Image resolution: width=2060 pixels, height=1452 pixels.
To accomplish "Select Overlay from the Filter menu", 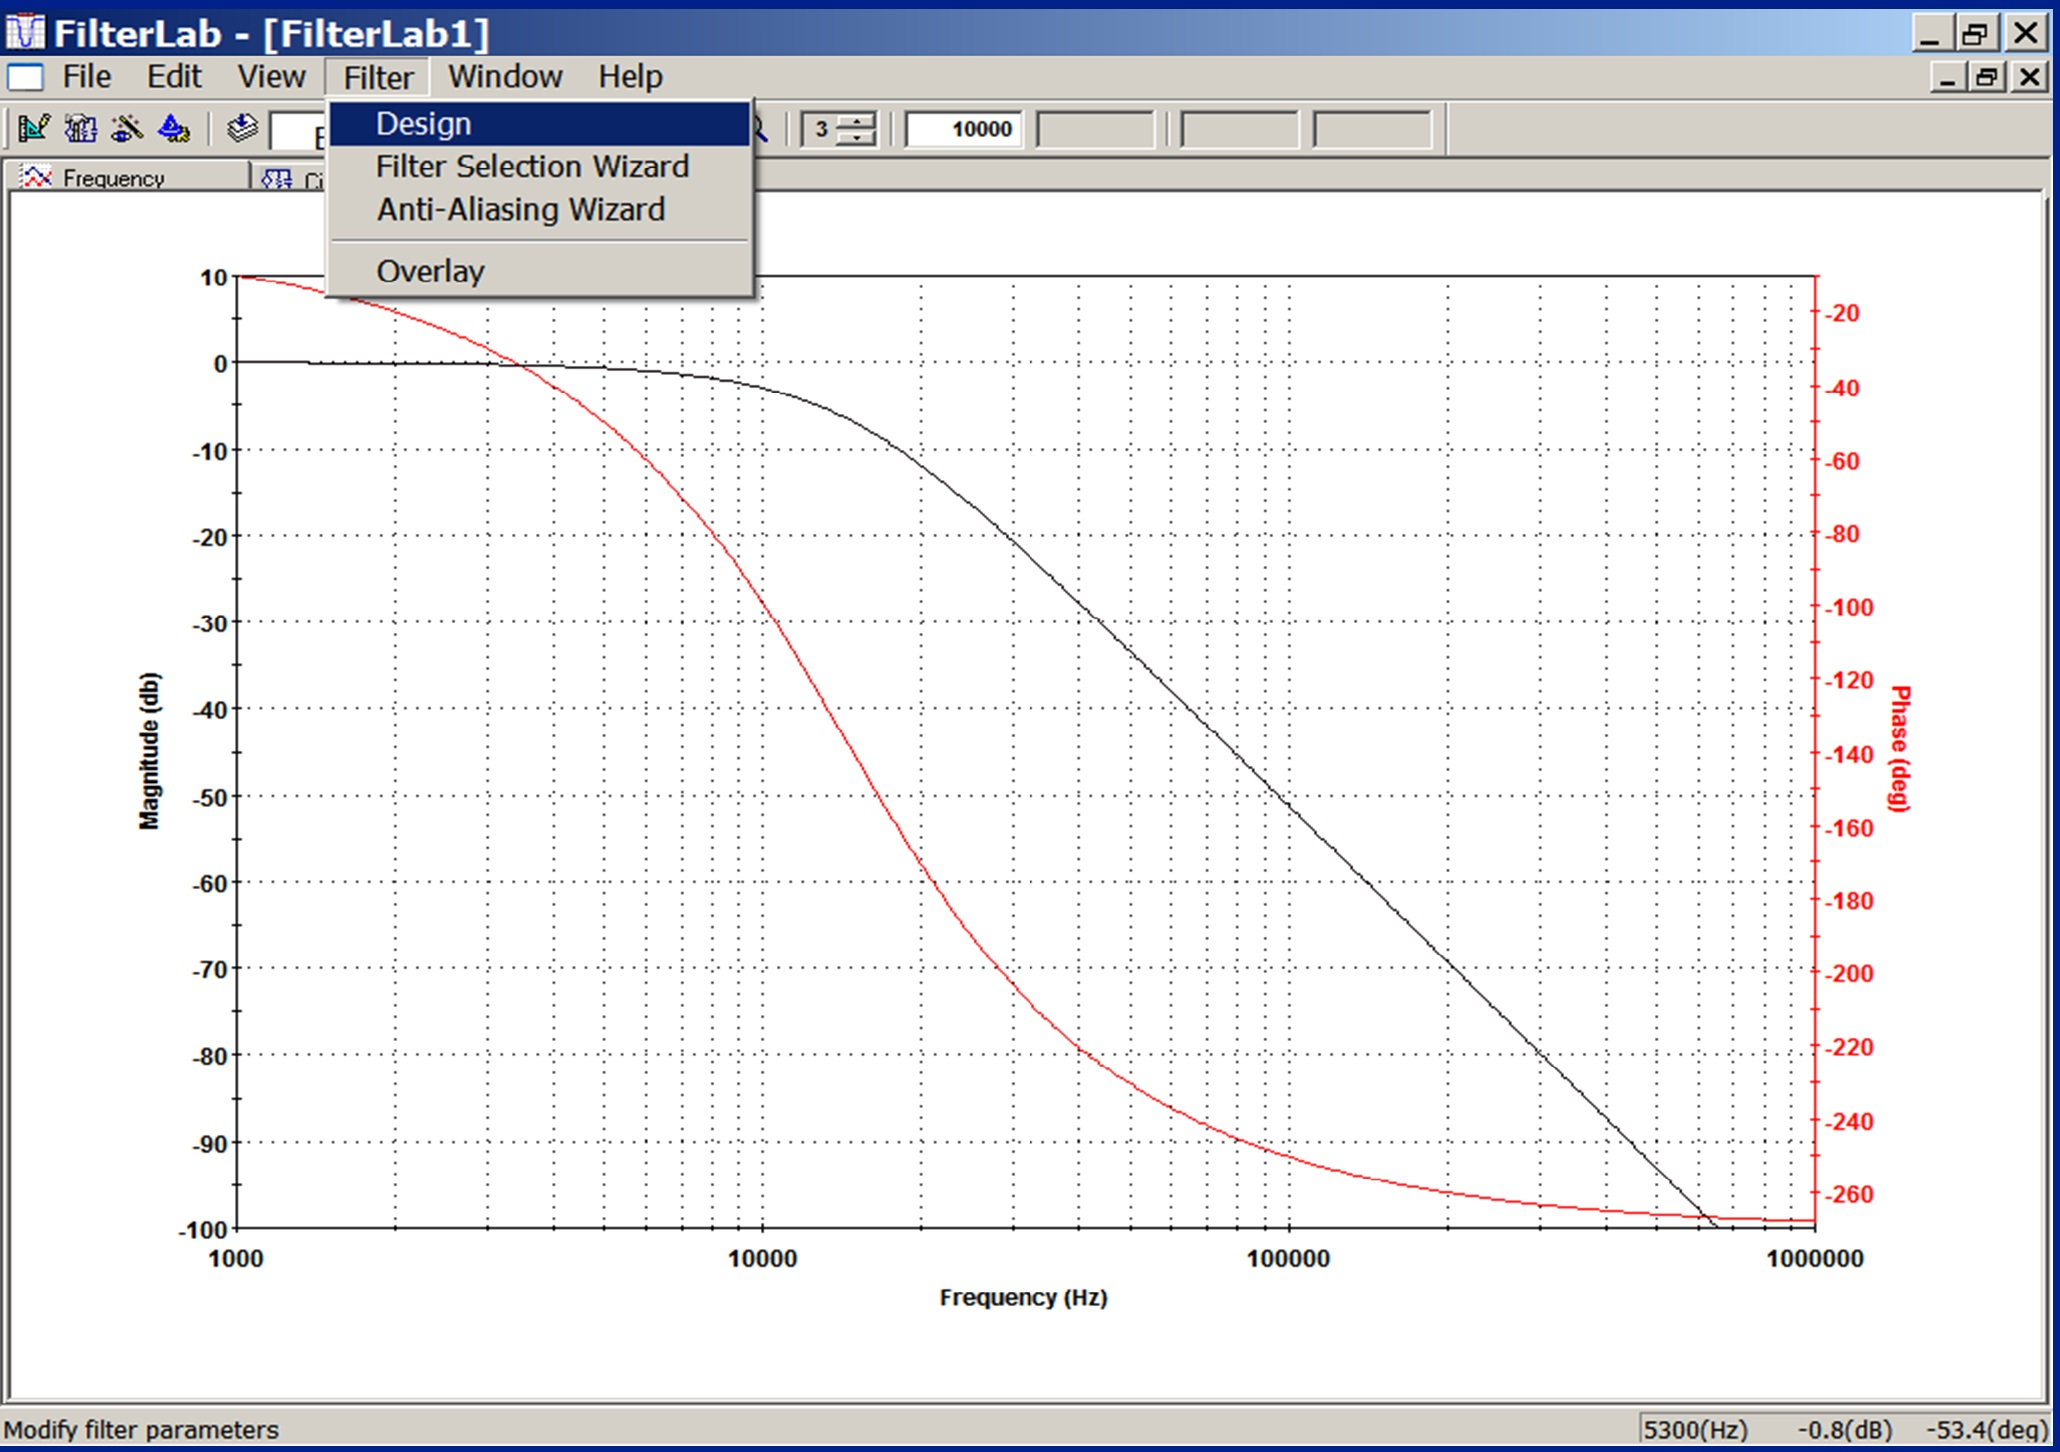I will [x=429, y=270].
